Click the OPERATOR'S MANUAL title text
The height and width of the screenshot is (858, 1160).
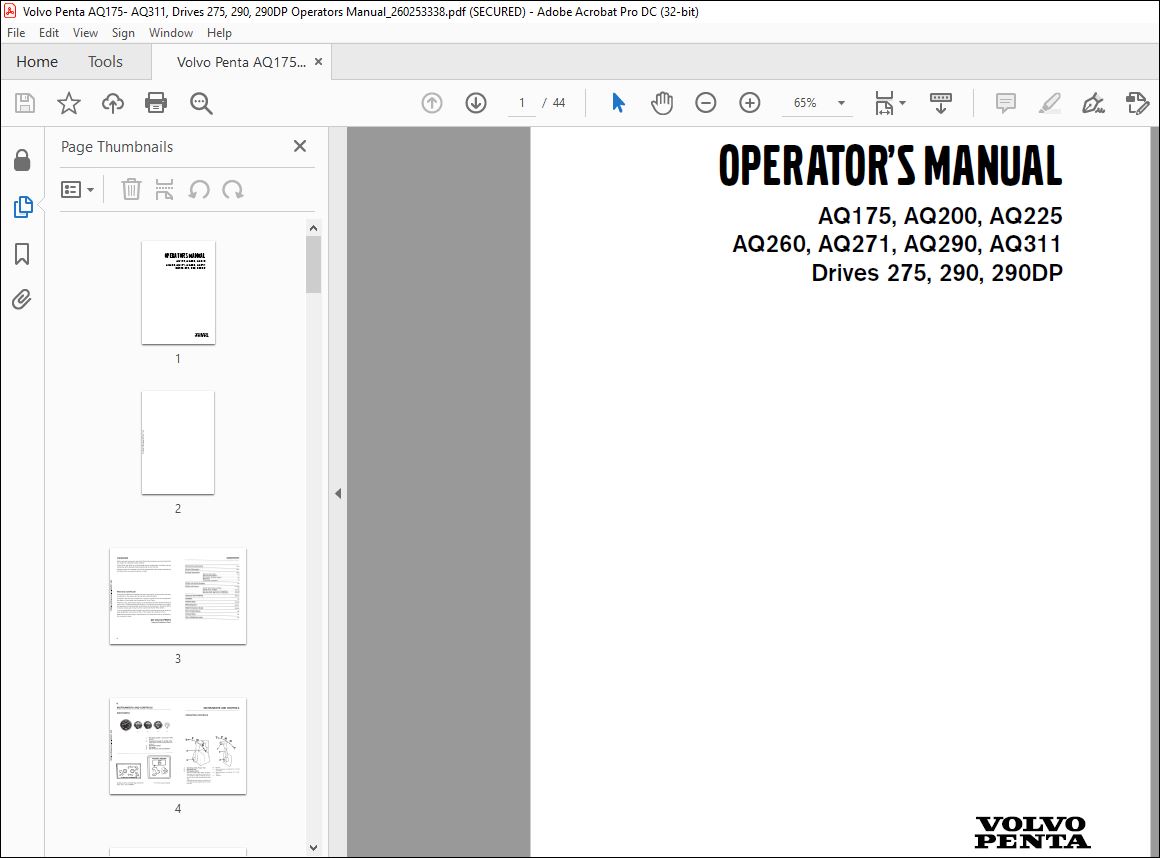[x=890, y=166]
